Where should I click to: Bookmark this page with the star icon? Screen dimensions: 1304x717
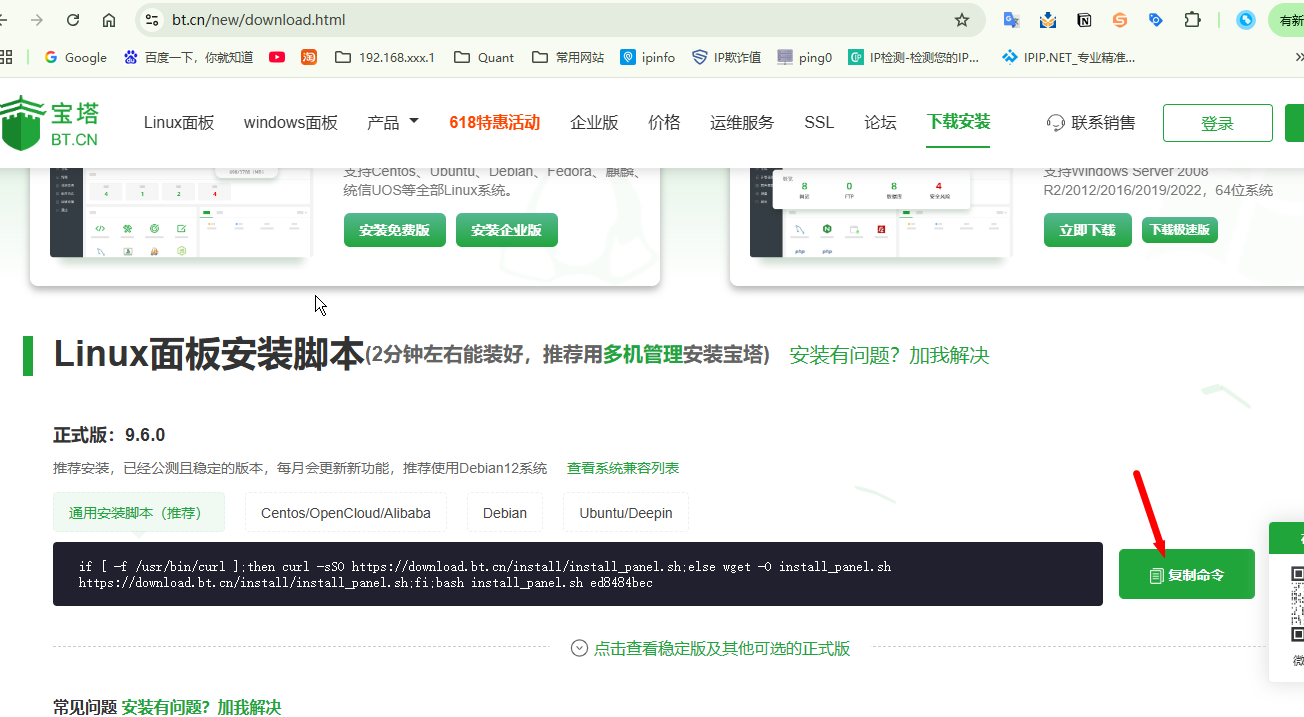(962, 20)
